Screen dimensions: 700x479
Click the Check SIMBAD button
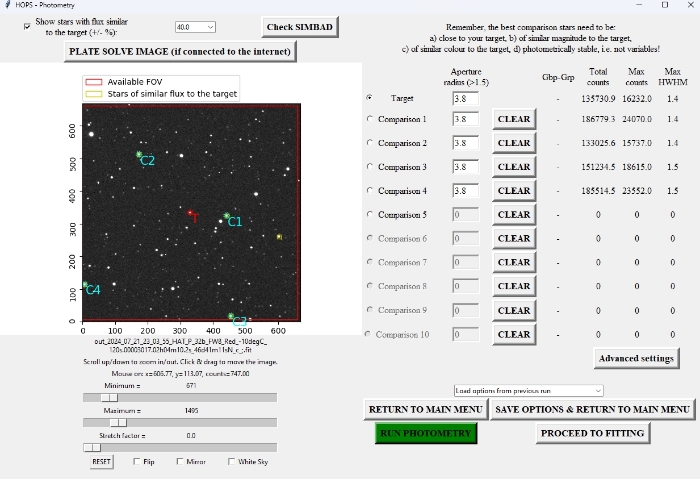tap(301, 26)
